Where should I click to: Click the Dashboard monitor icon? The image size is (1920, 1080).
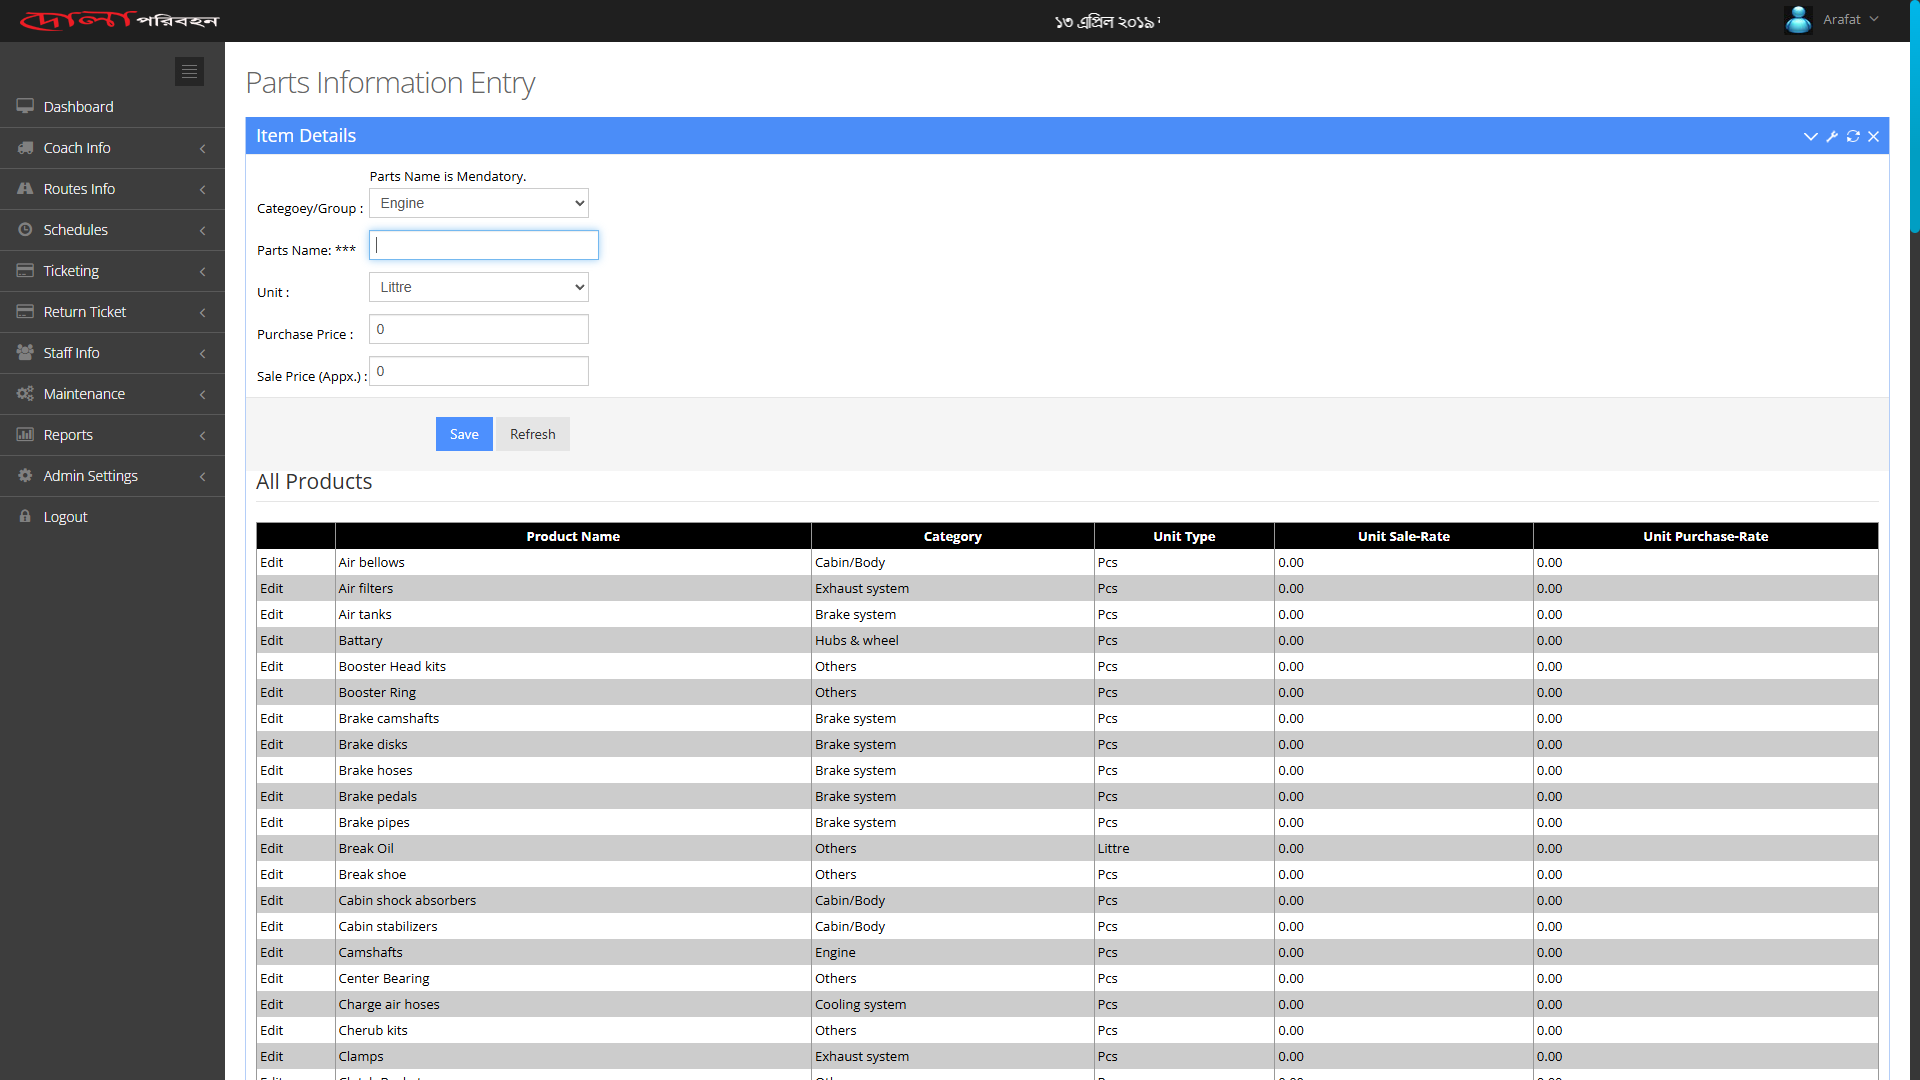pos(25,106)
